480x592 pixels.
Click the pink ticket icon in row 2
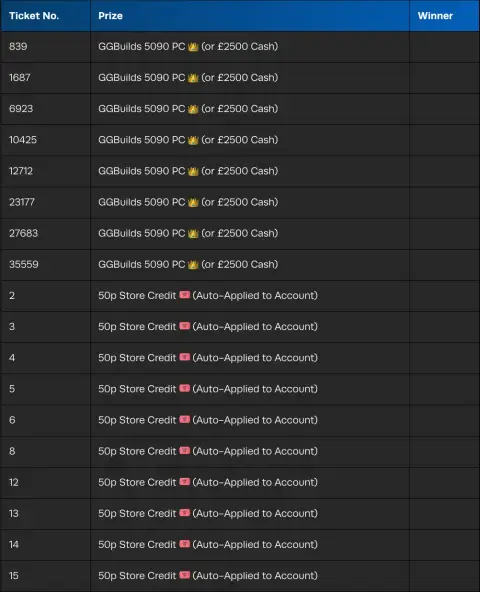[x=185, y=294]
